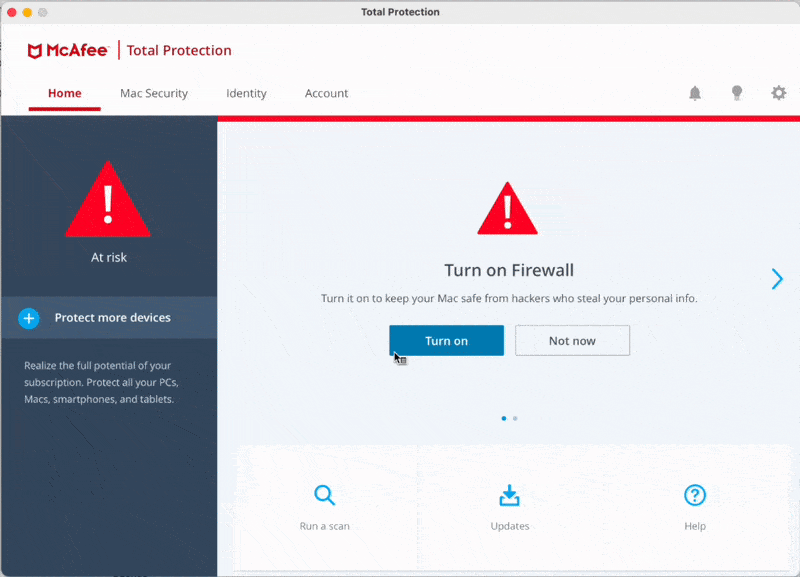The image size is (800, 577).
Task: Click the Run a scan label
Action: [324, 526]
